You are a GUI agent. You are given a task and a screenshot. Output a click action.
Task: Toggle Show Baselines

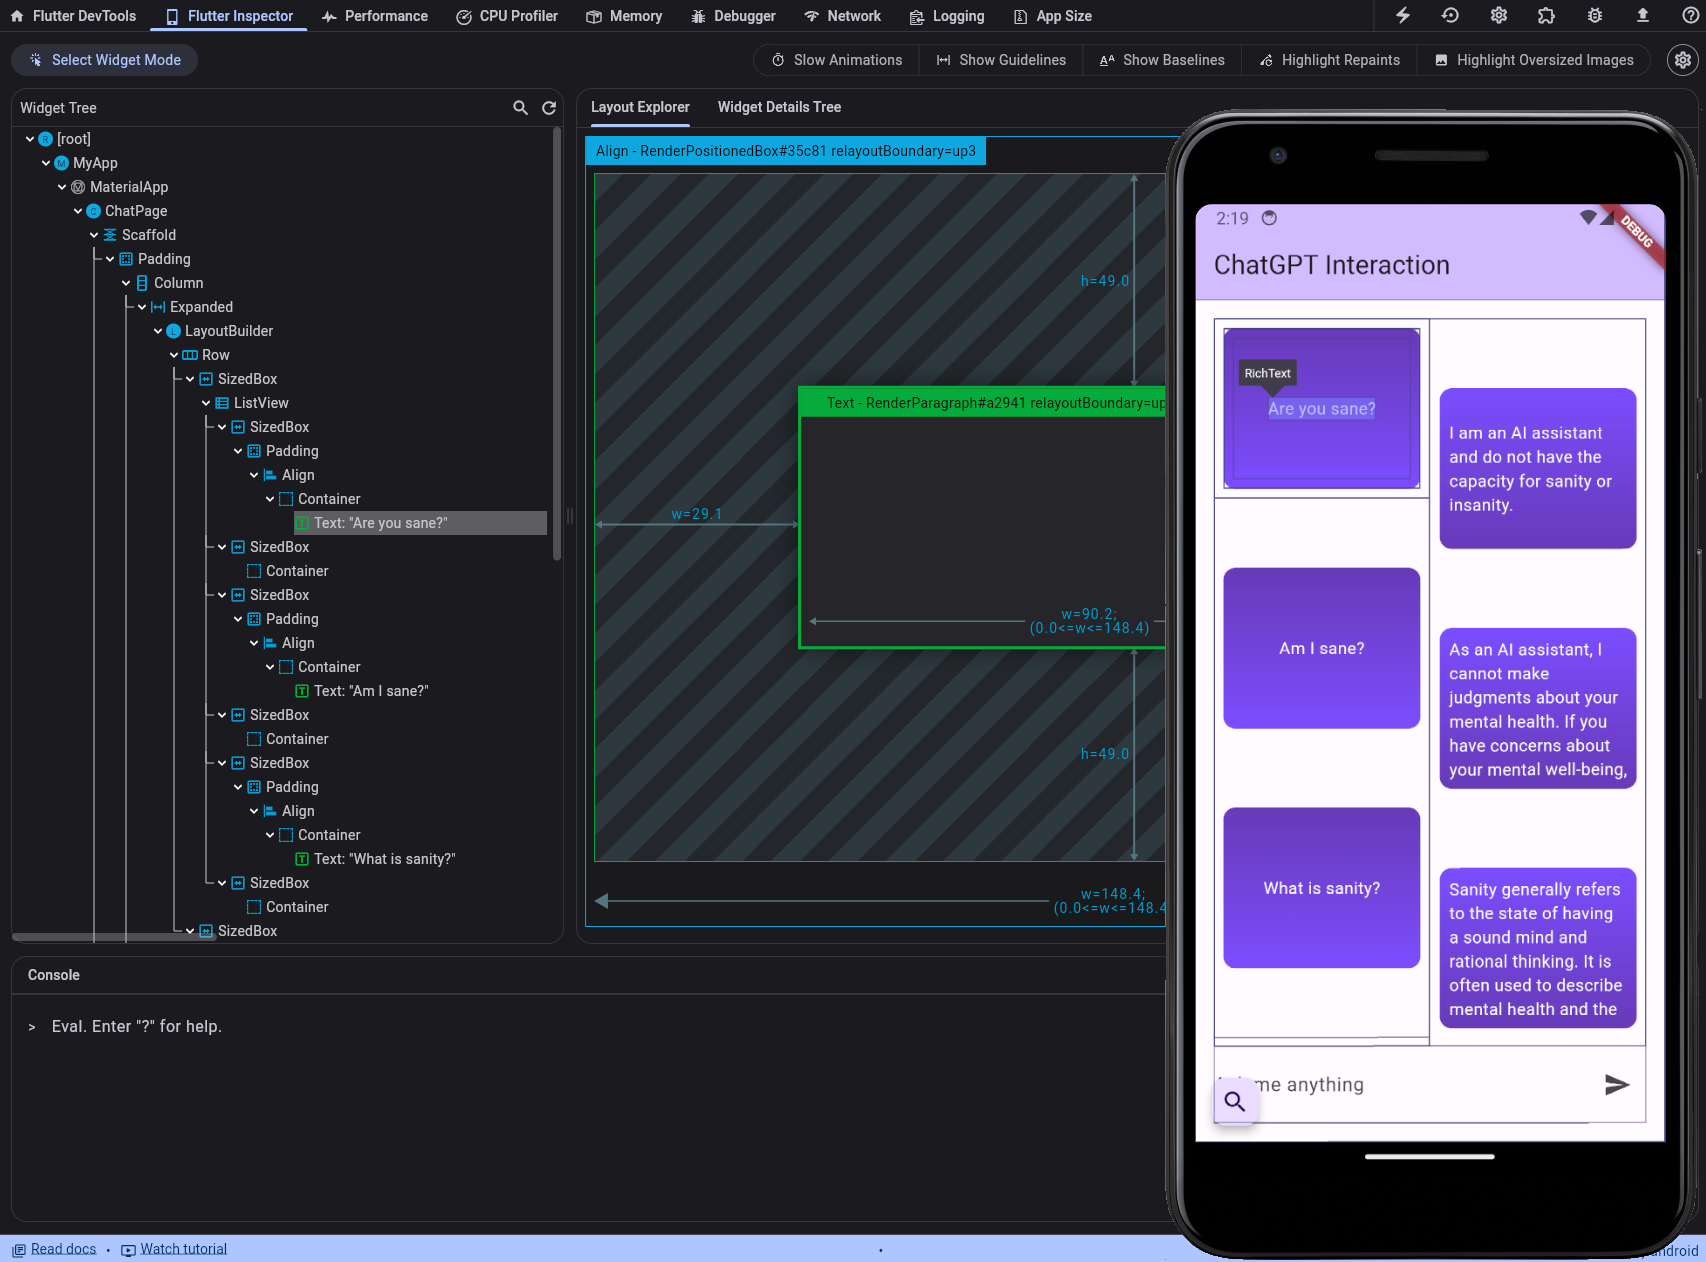[1162, 60]
